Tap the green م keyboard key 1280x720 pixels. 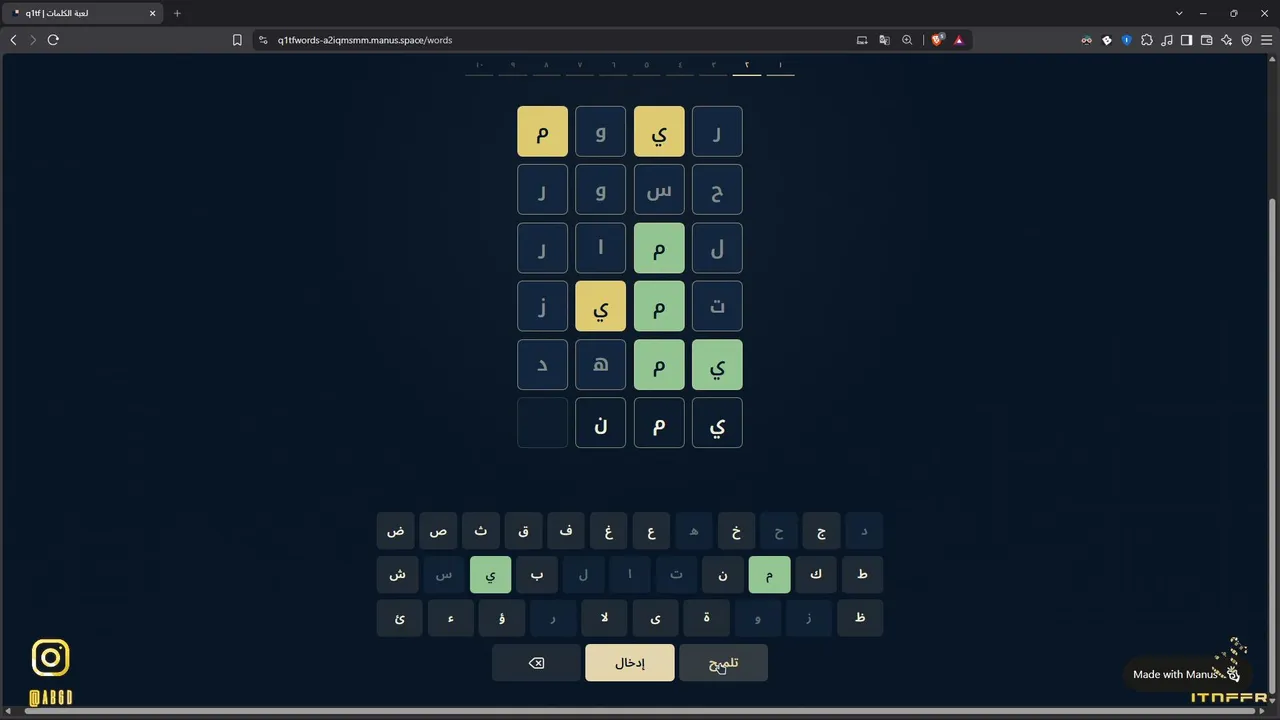pyautogui.click(x=769, y=575)
